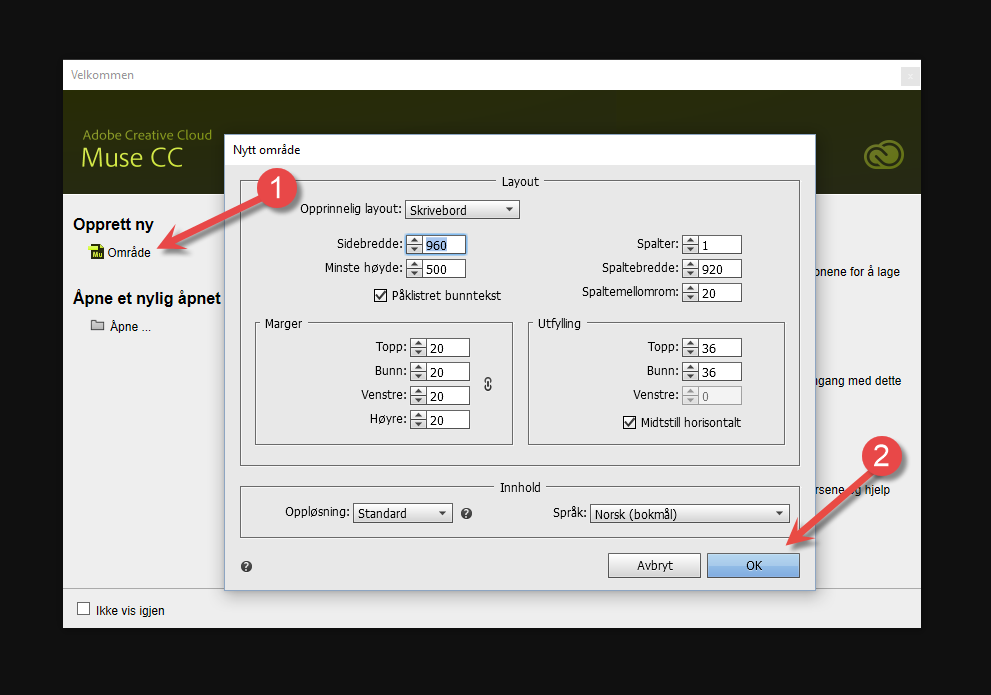Click the Creative Cloud logo icon
The image size is (991, 695).
(884, 154)
